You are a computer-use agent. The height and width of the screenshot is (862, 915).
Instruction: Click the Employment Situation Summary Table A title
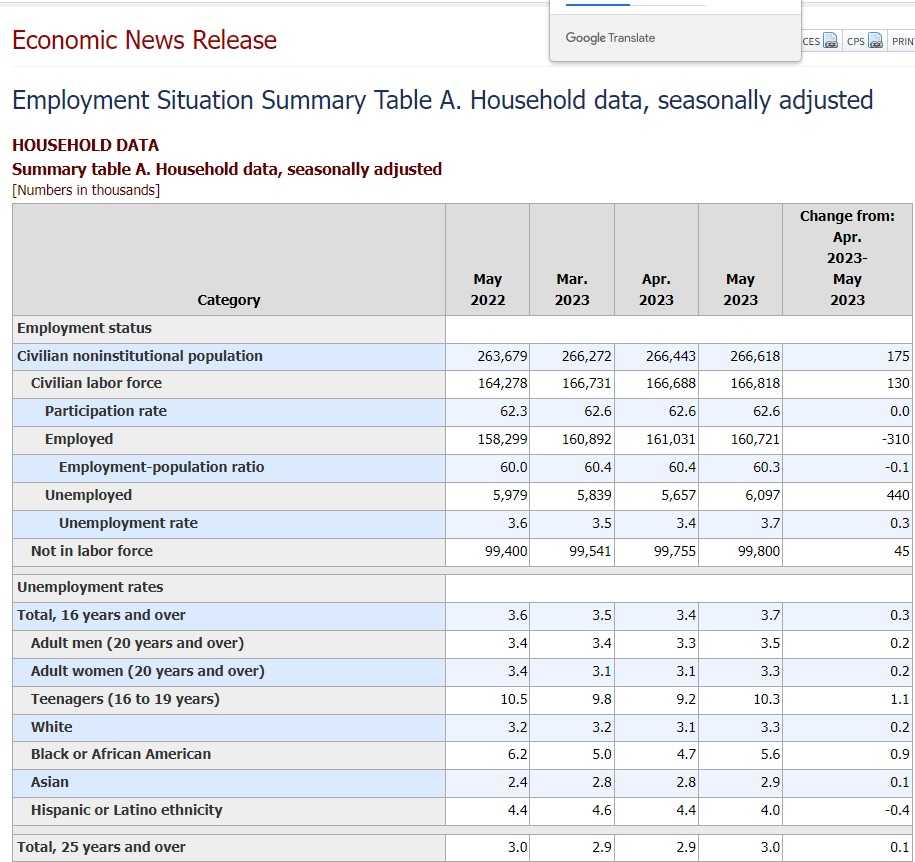point(442,100)
